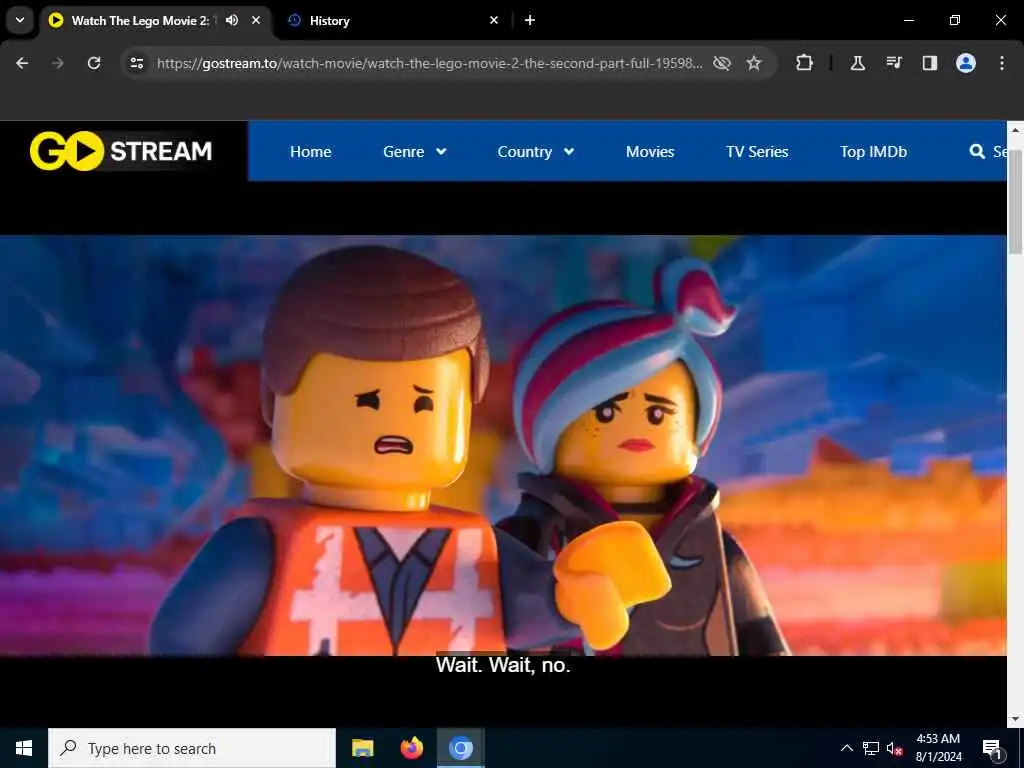The width and height of the screenshot is (1024, 768).
Task: Click the scrollbar up arrow
Action: (1016, 129)
